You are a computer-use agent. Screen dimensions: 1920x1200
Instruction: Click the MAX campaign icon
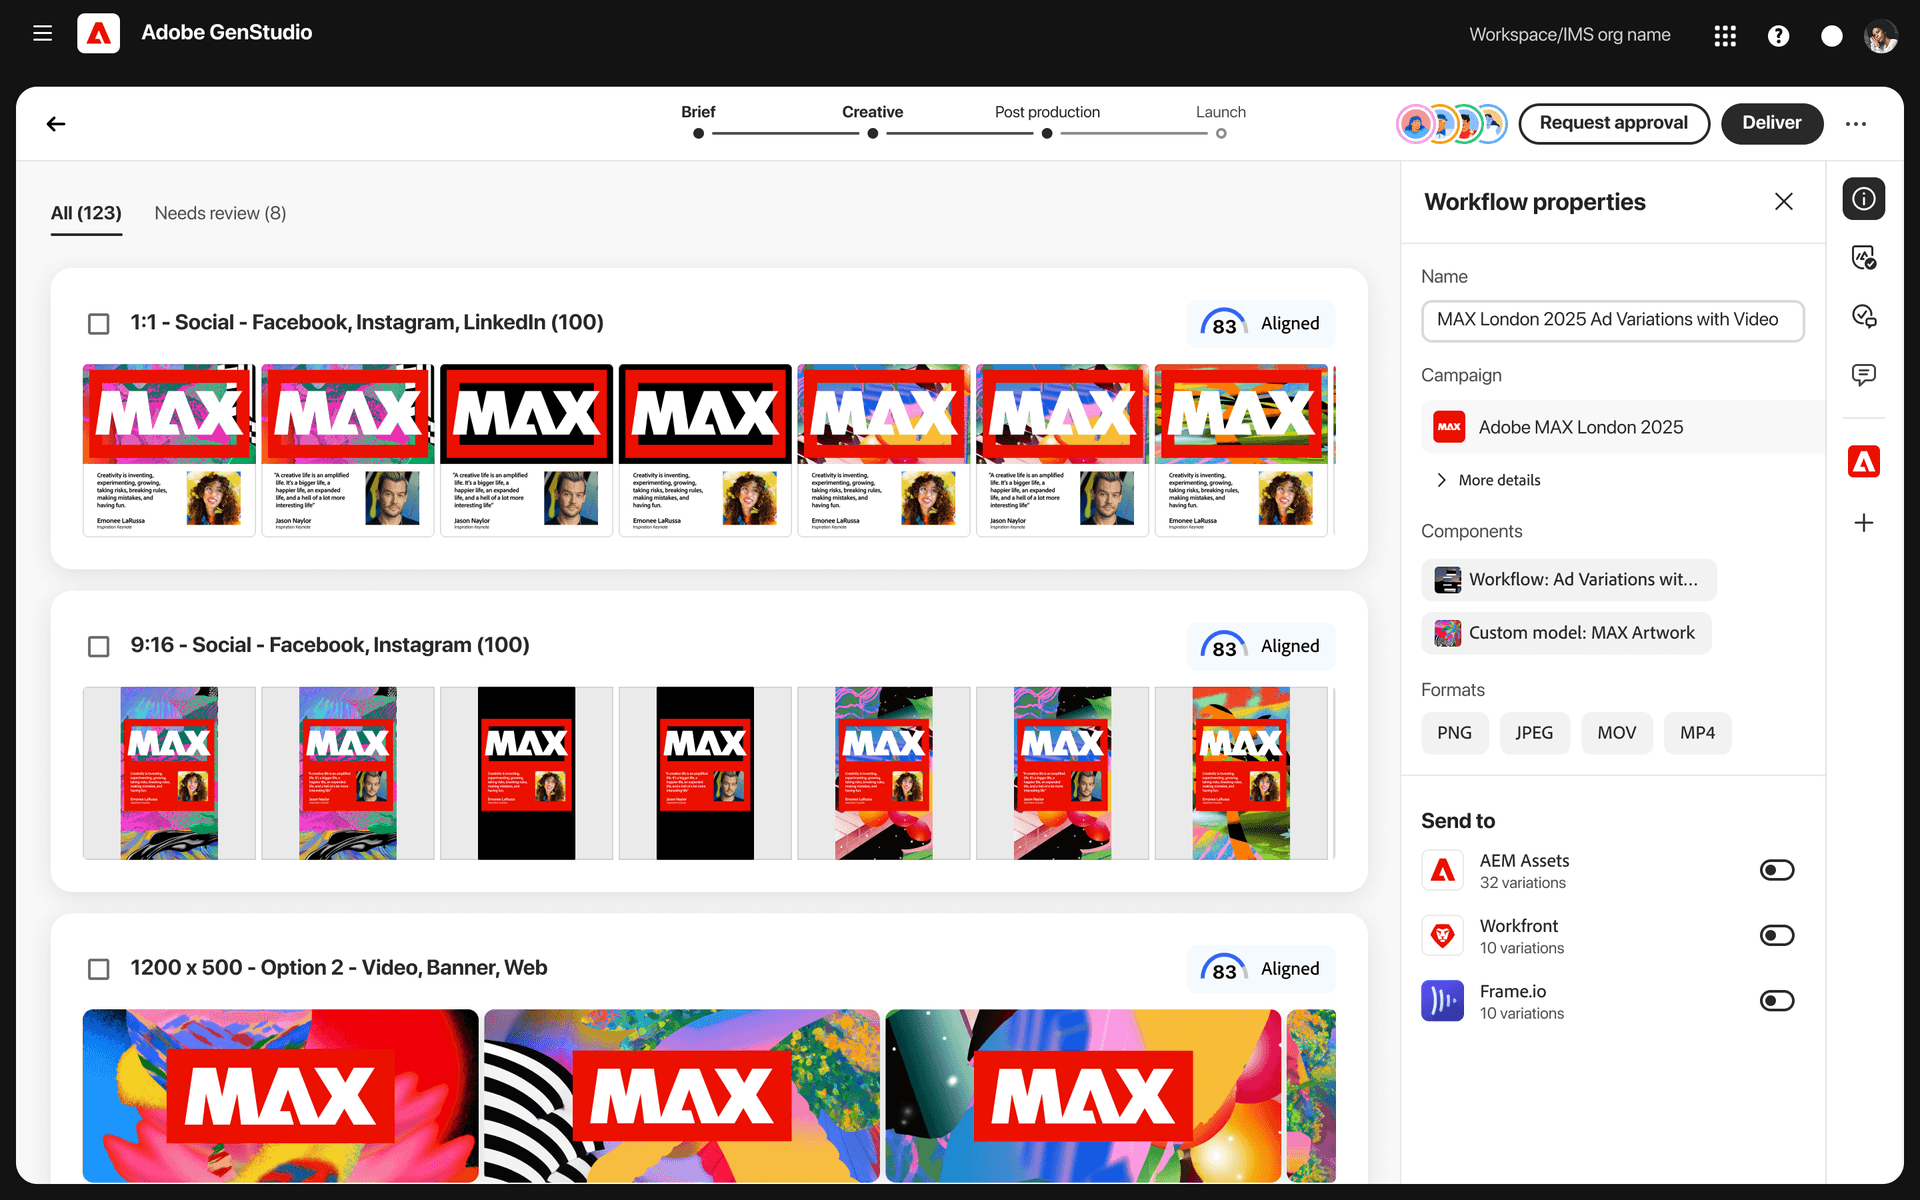(1449, 427)
